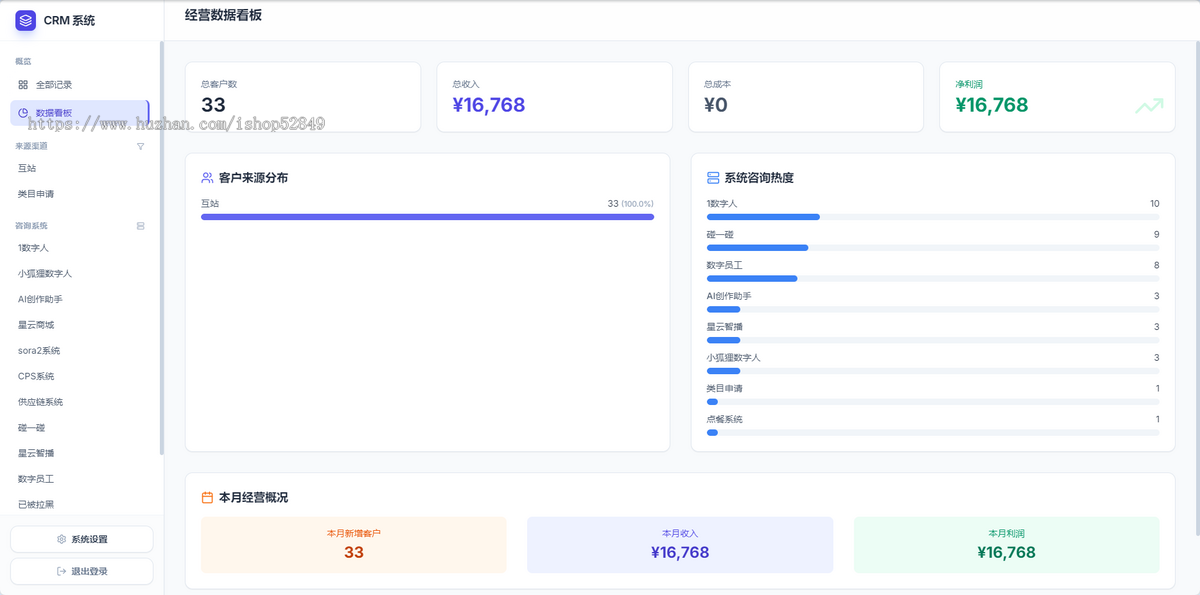This screenshot has width=1200, height=595.
Task: Click the 互站 100% progress bar
Action: pyautogui.click(x=428, y=216)
